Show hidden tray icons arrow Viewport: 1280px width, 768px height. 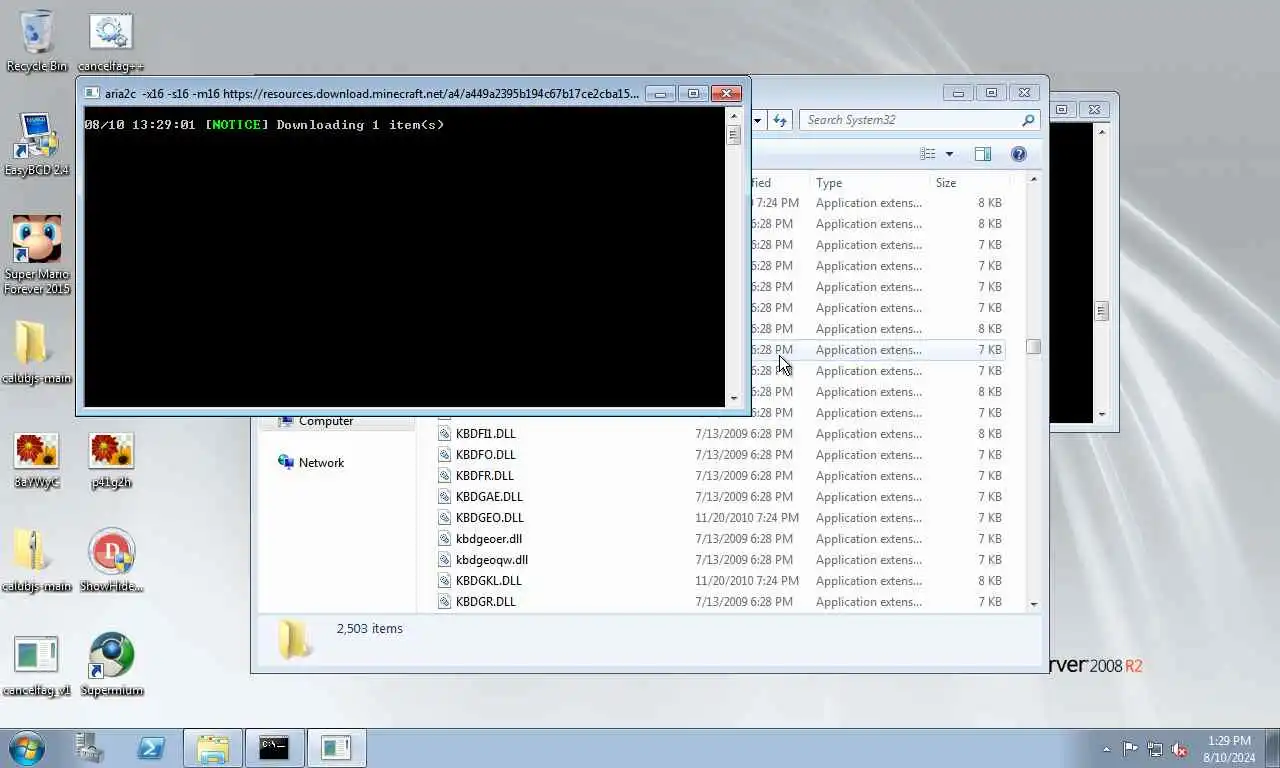tap(1106, 749)
